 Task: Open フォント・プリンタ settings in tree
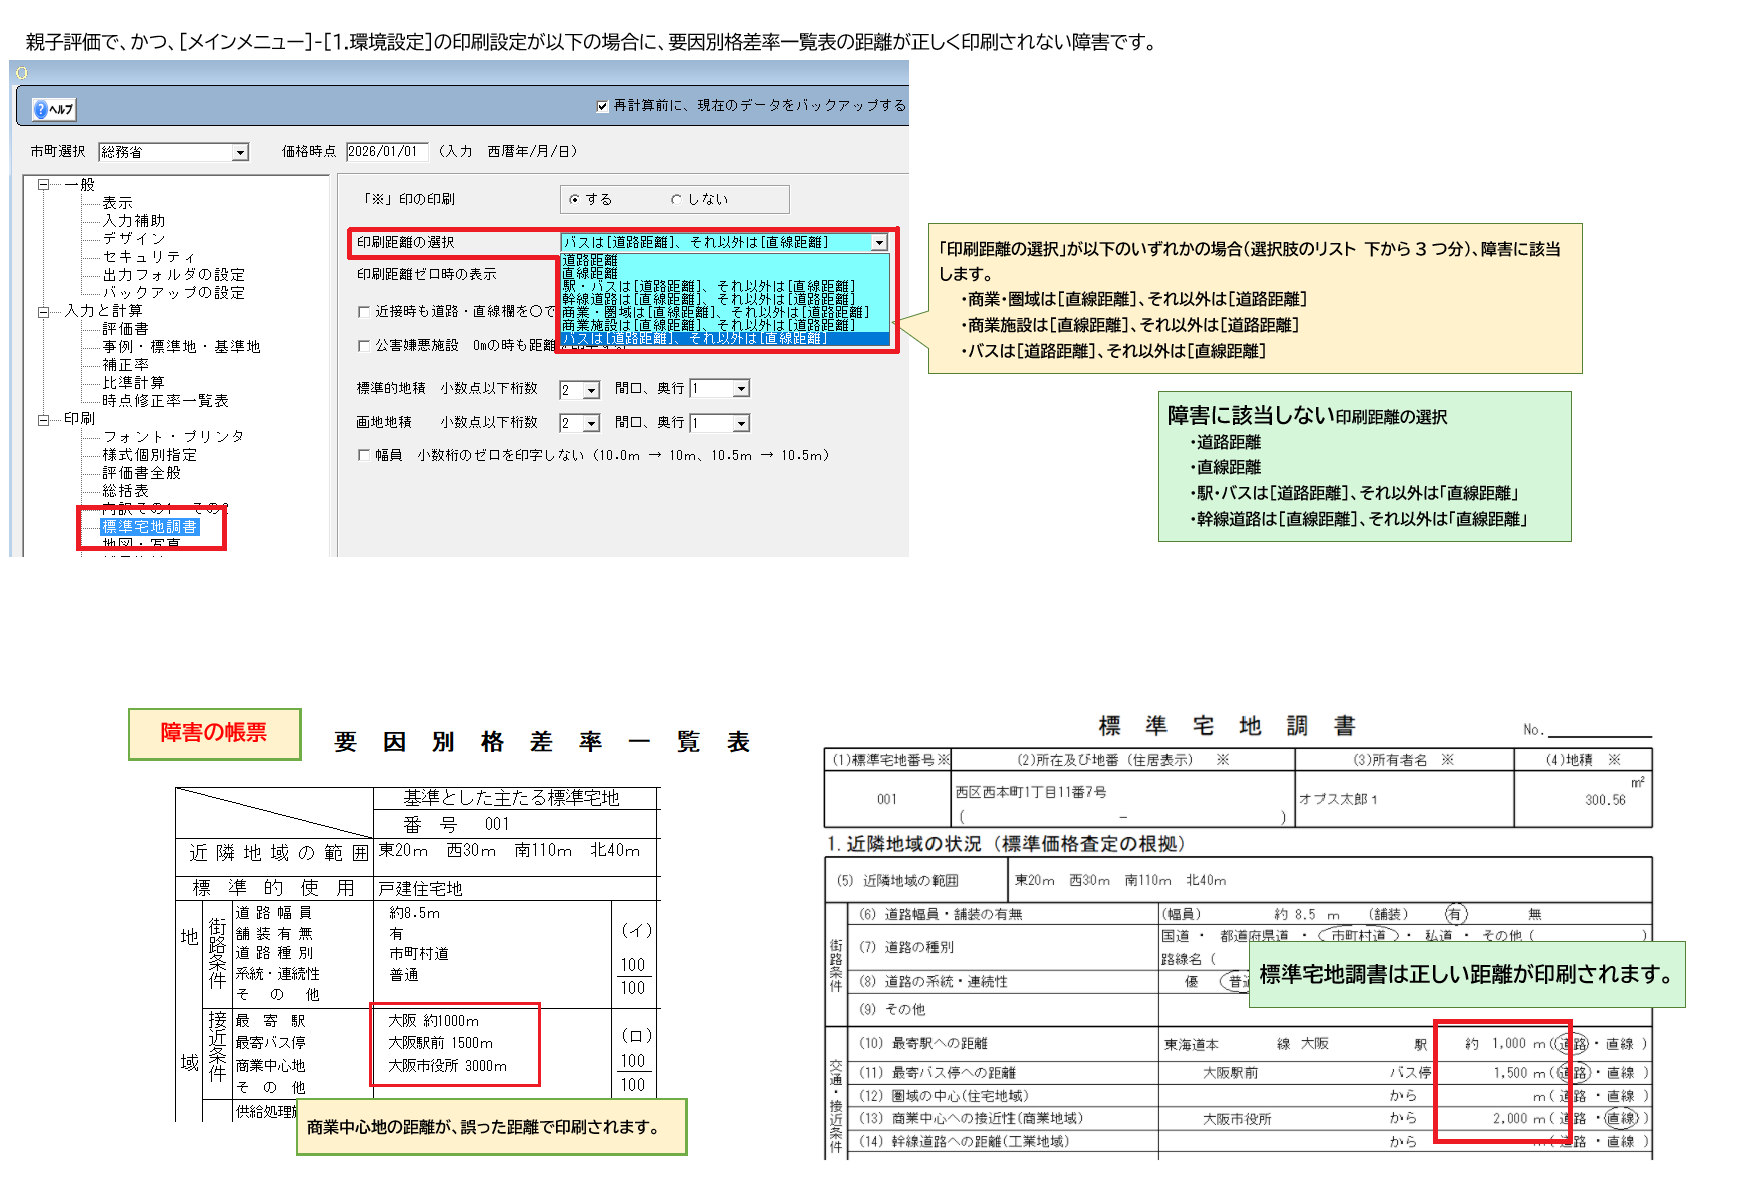[x=173, y=437]
